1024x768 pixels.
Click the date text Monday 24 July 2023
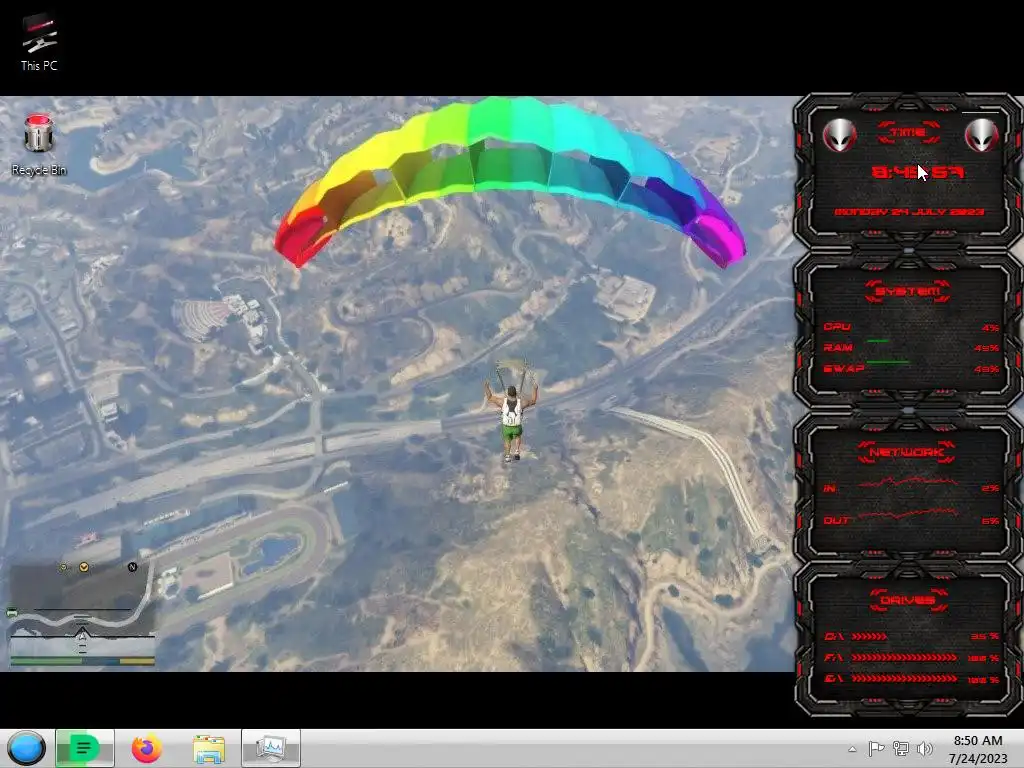(x=909, y=212)
